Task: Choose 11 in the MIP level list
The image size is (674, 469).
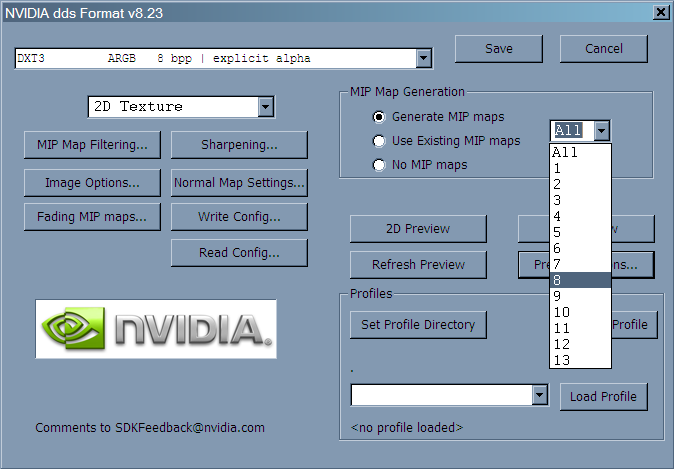Action: pos(580,328)
